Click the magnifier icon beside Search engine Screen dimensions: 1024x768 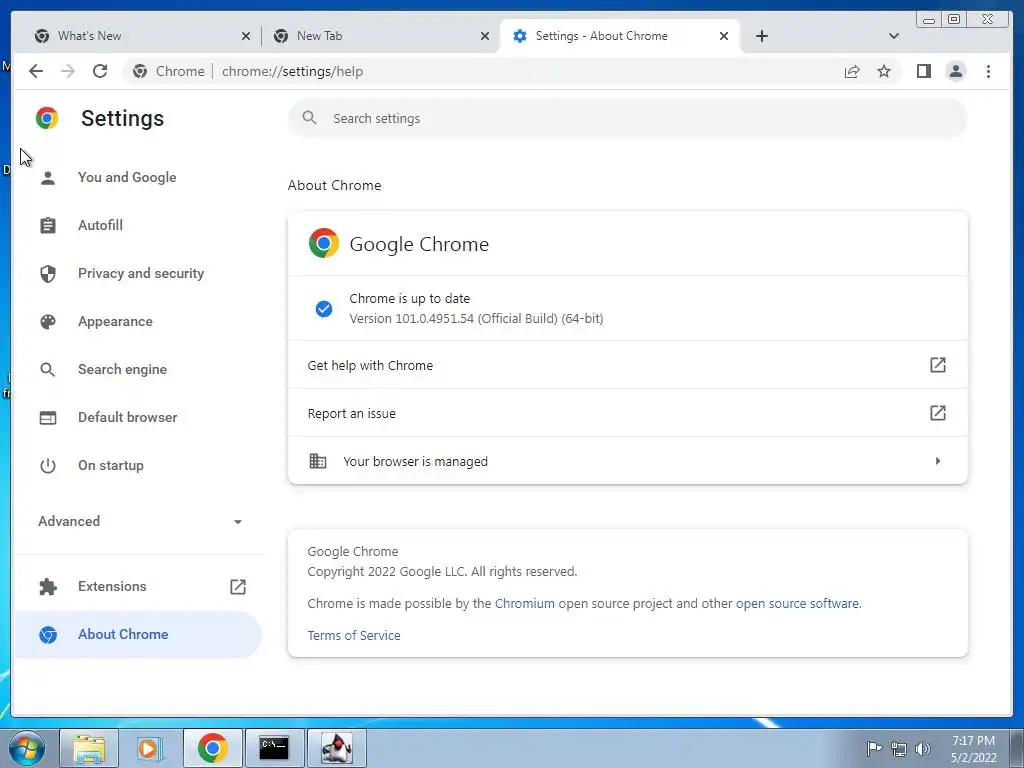click(x=48, y=370)
